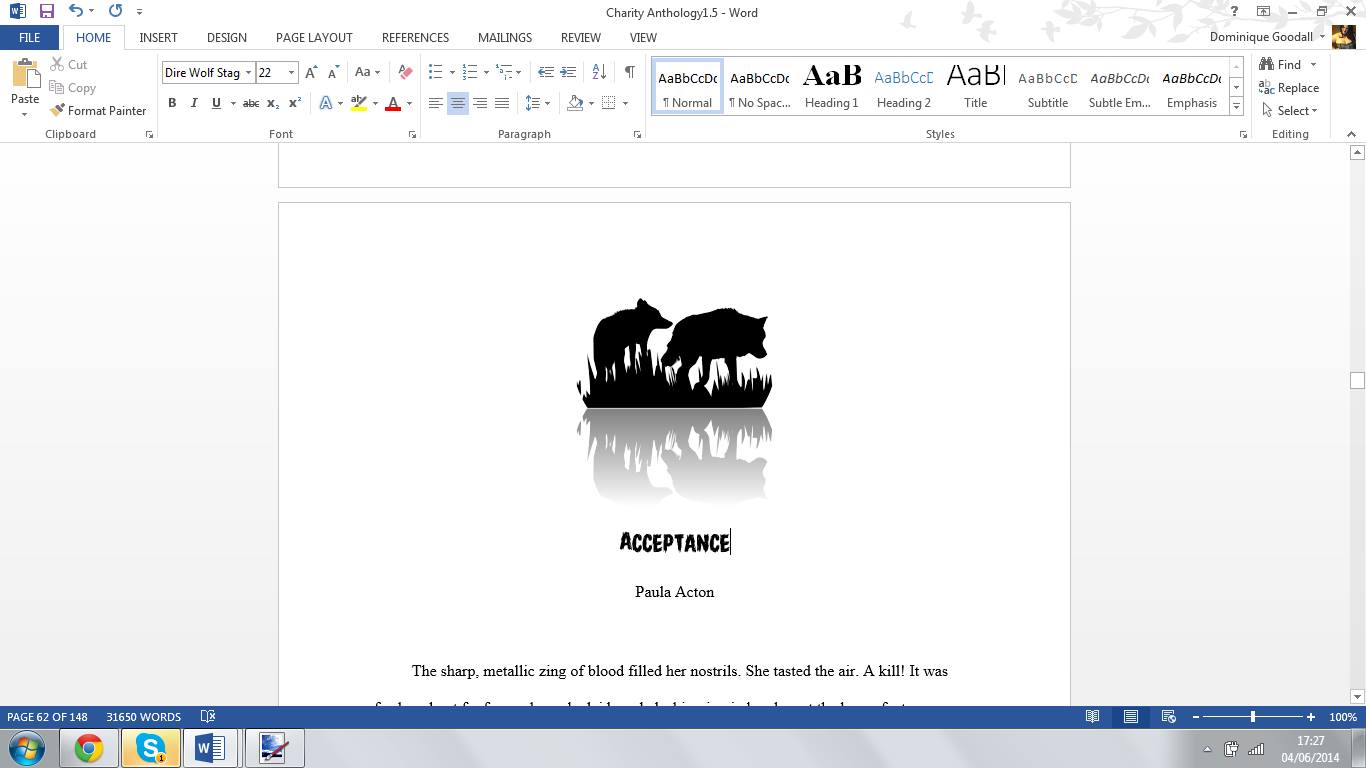Click the Sort paragraphs icon
This screenshot has width=1366, height=768.
point(599,72)
